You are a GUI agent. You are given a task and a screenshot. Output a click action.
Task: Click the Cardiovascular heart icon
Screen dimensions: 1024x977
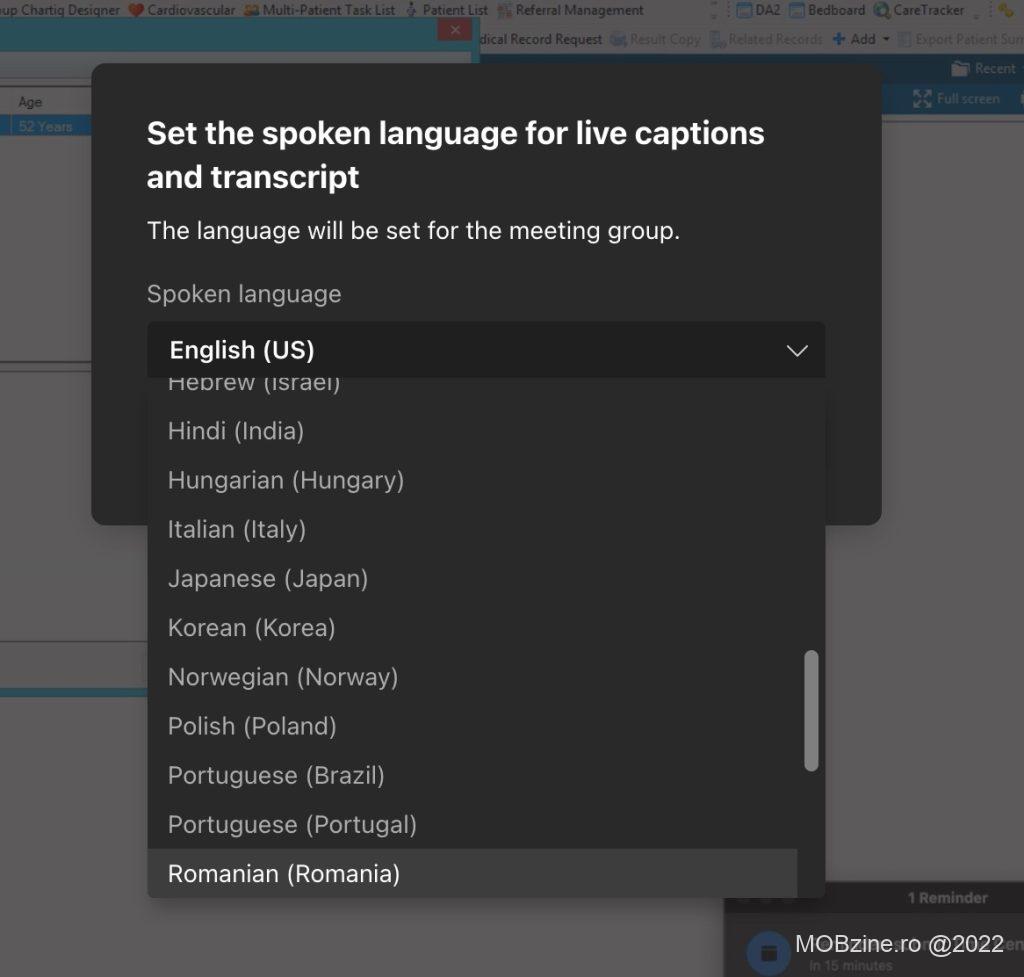136,10
